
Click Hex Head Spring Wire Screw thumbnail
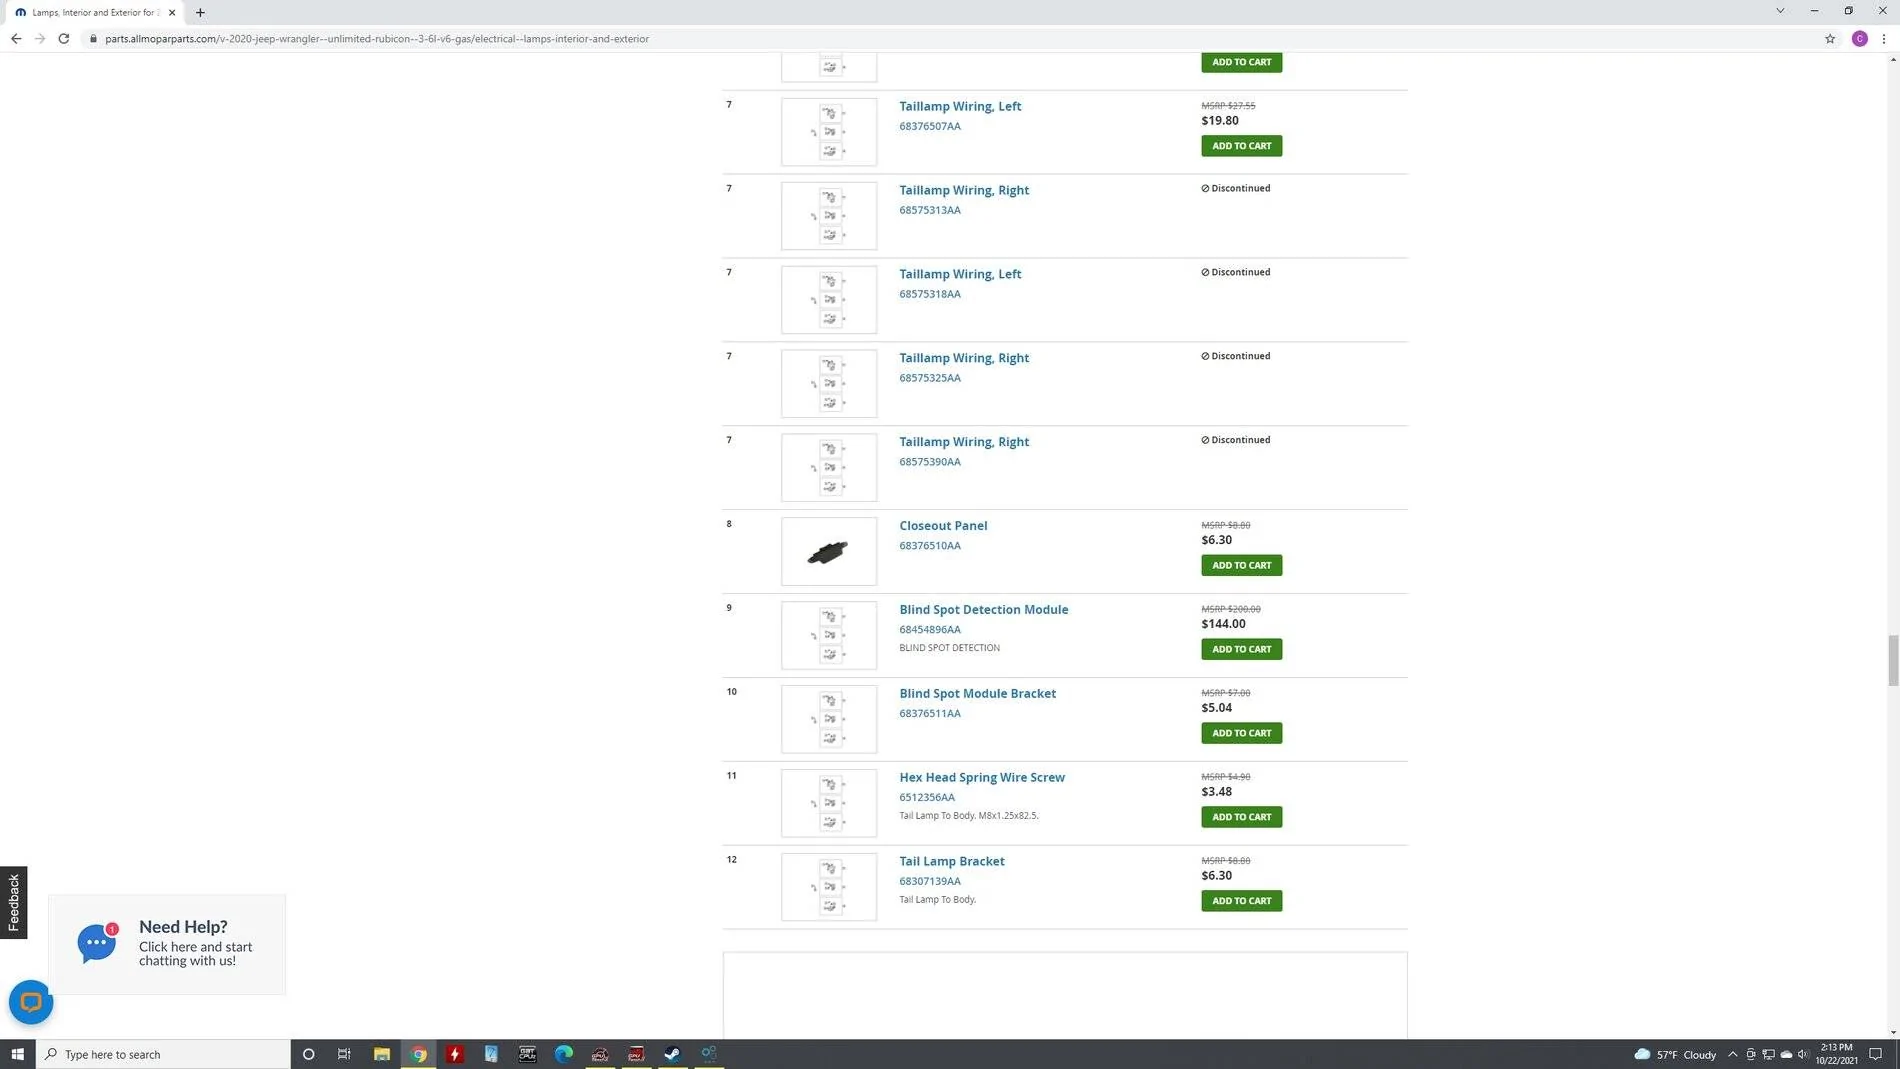(829, 804)
